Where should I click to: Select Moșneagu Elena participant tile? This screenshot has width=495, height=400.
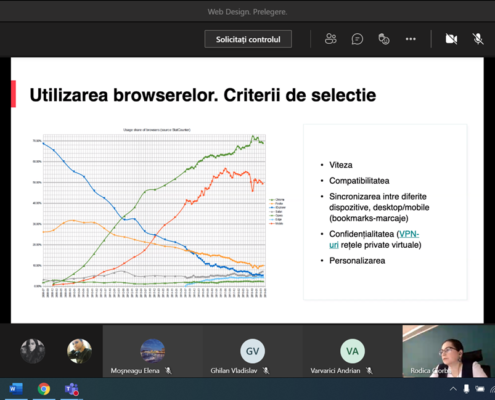coord(153,352)
